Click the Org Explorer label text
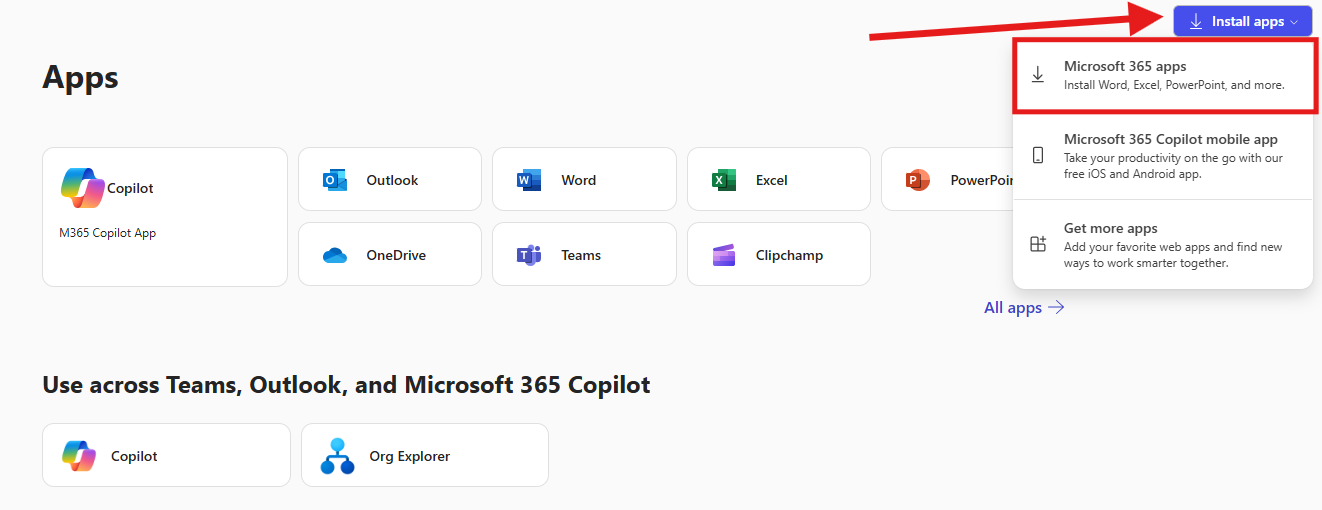 [x=409, y=456]
